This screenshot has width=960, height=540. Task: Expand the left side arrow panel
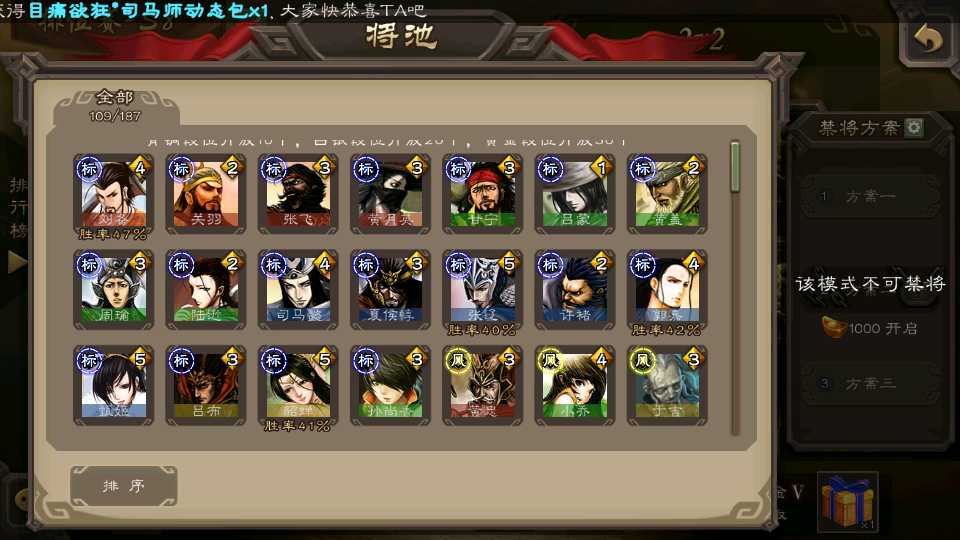coord(16,262)
